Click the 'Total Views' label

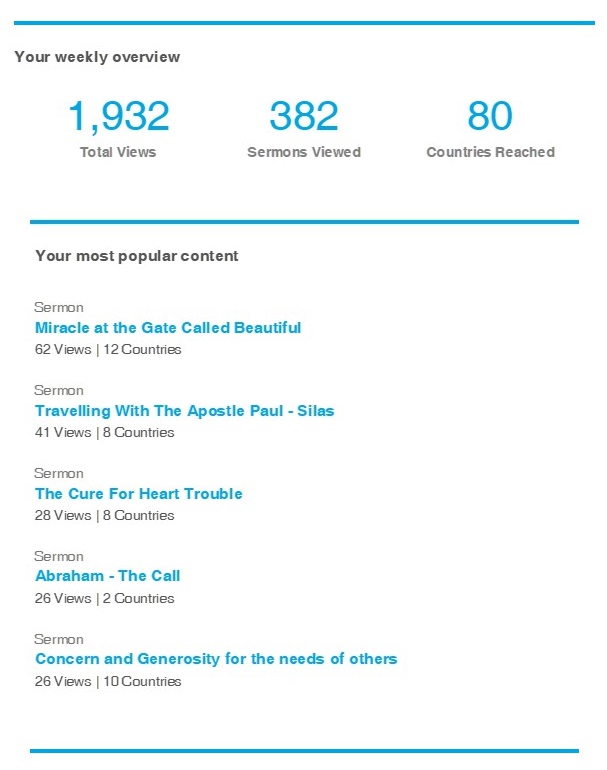(x=118, y=153)
